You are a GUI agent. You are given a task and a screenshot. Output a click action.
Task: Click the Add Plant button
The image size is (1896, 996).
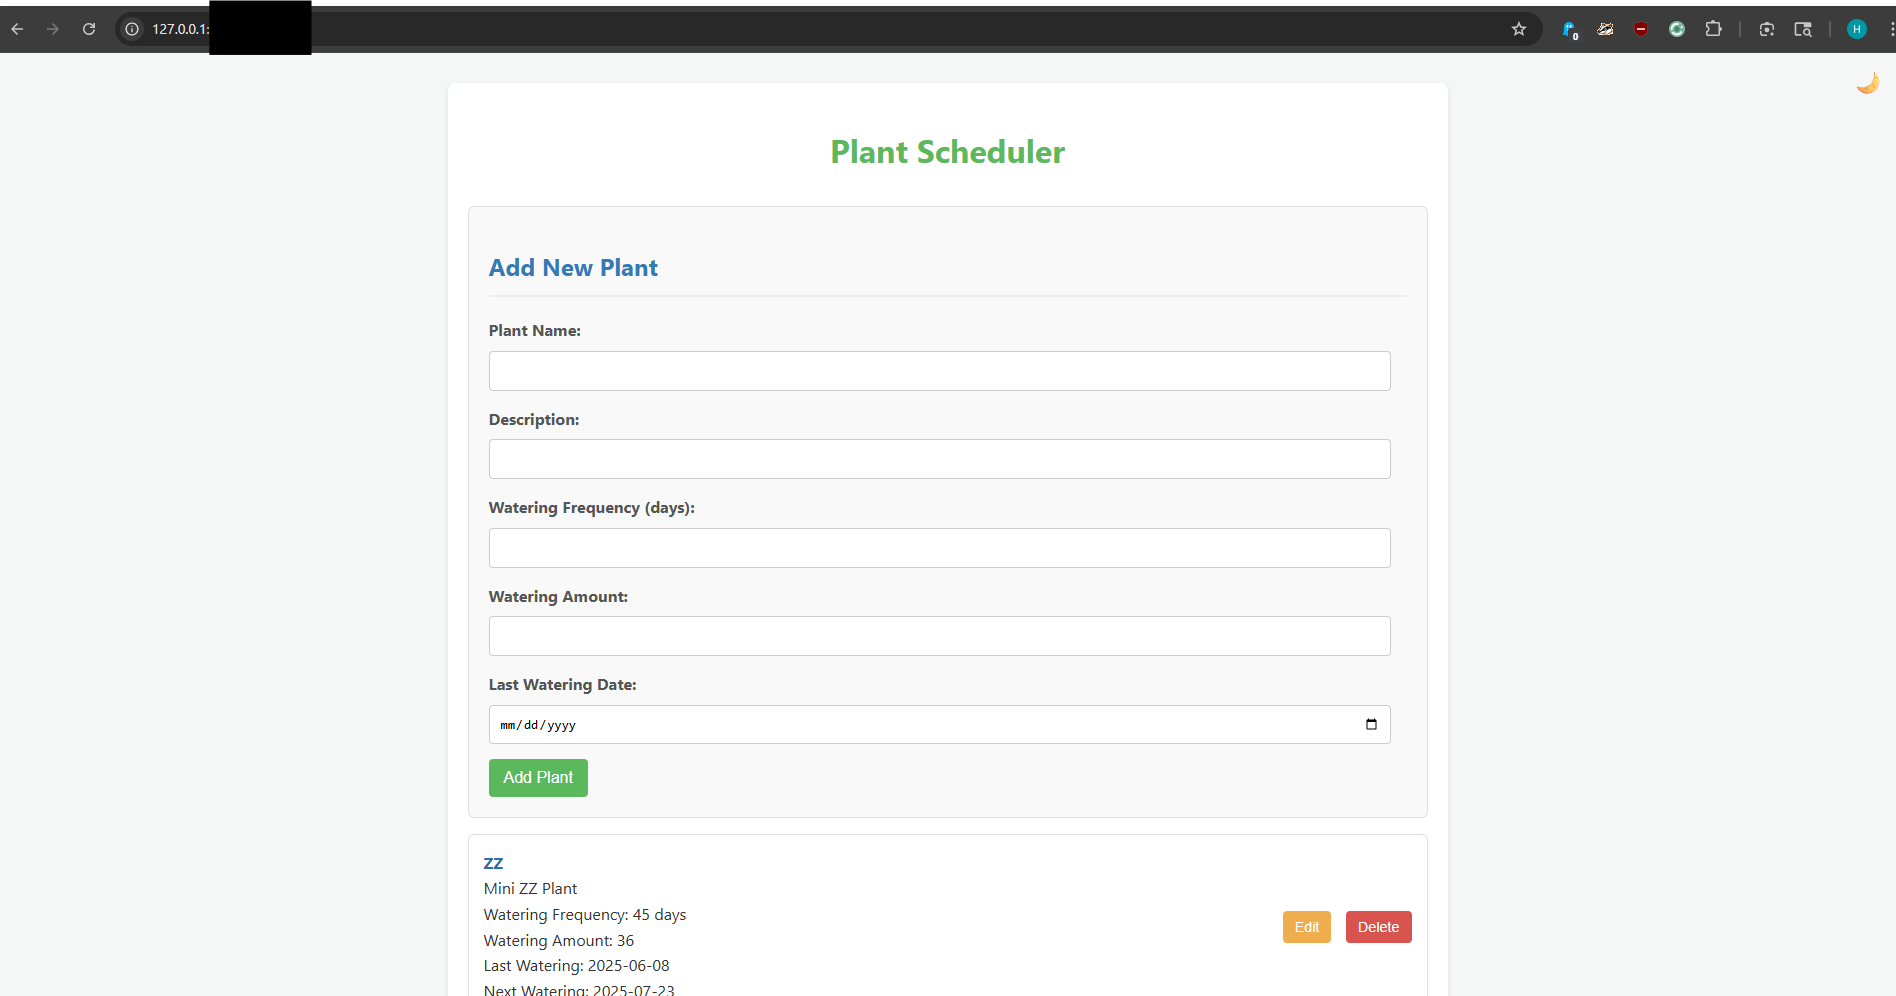538,778
